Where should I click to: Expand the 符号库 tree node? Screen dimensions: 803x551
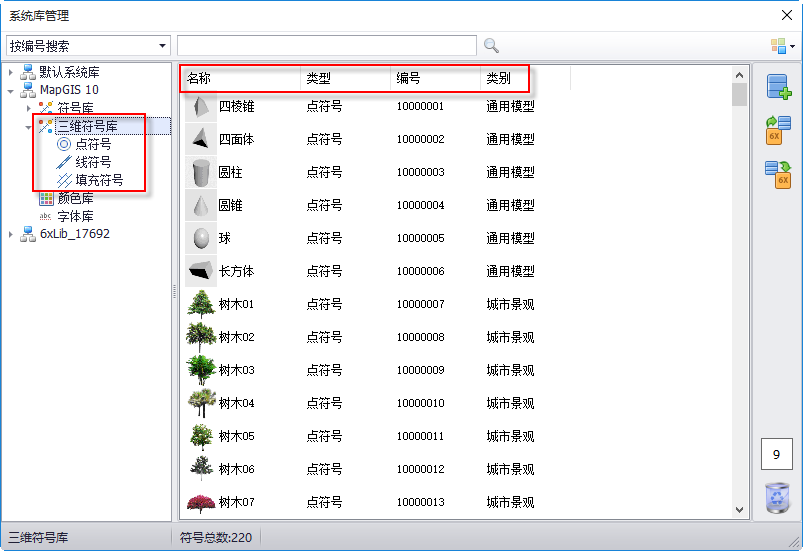29,108
